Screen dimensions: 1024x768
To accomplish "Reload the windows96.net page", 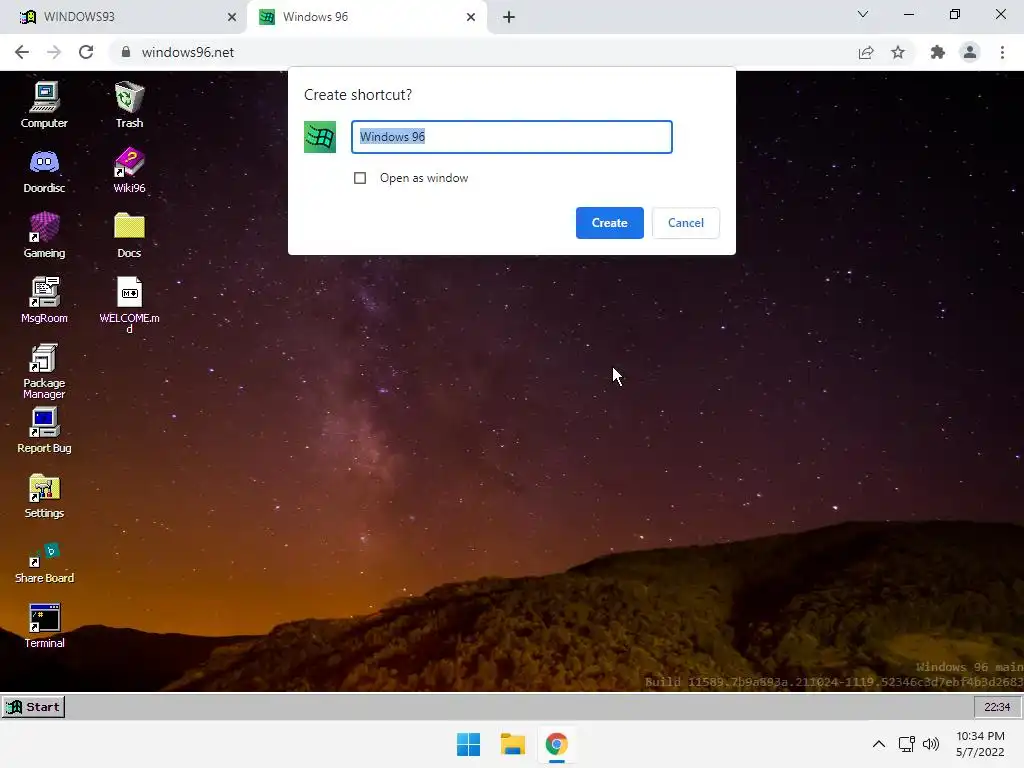I will click(86, 52).
